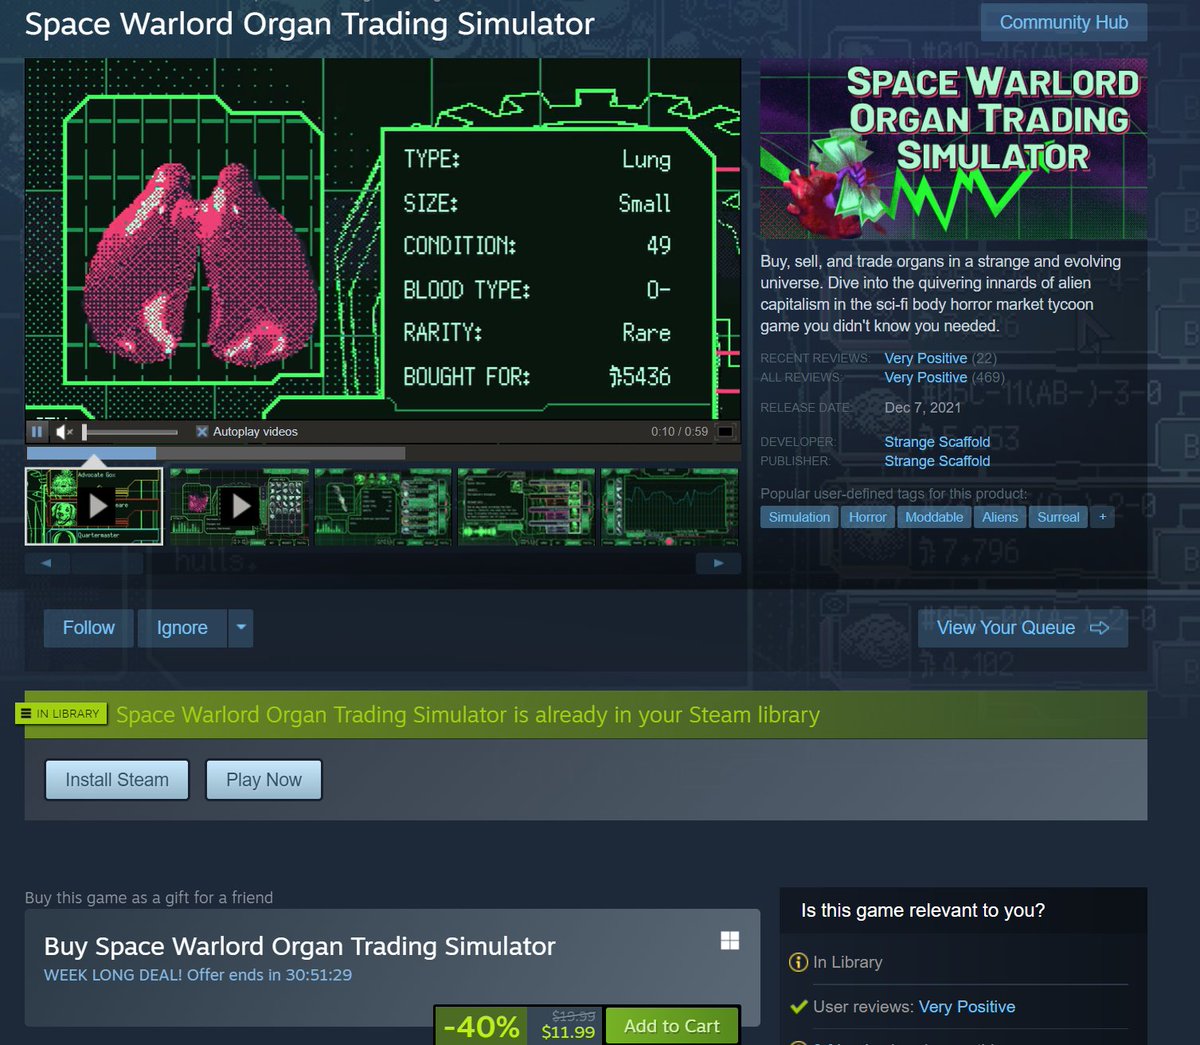Image resolution: width=1200 pixels, height=1045 pixels.
Task: Open the game capsule header image
Action: click(x=953, y=148)
